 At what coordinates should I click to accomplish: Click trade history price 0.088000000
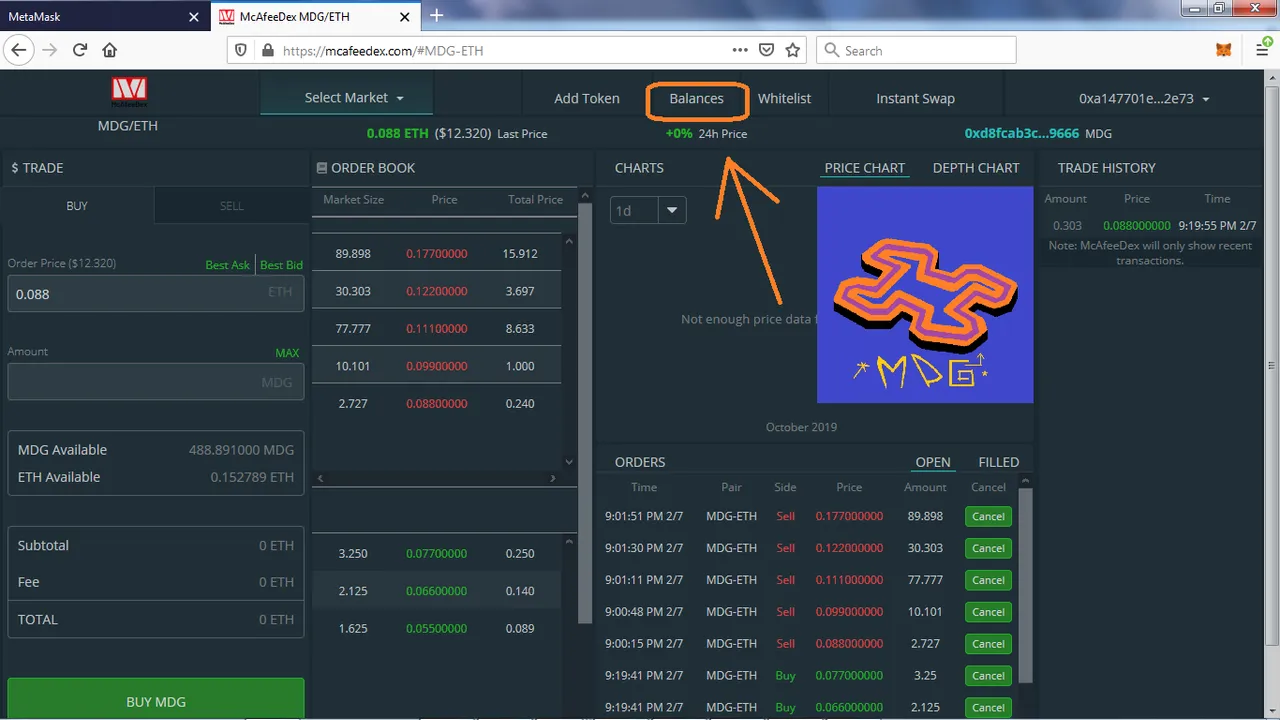(x=1137, y=226)
